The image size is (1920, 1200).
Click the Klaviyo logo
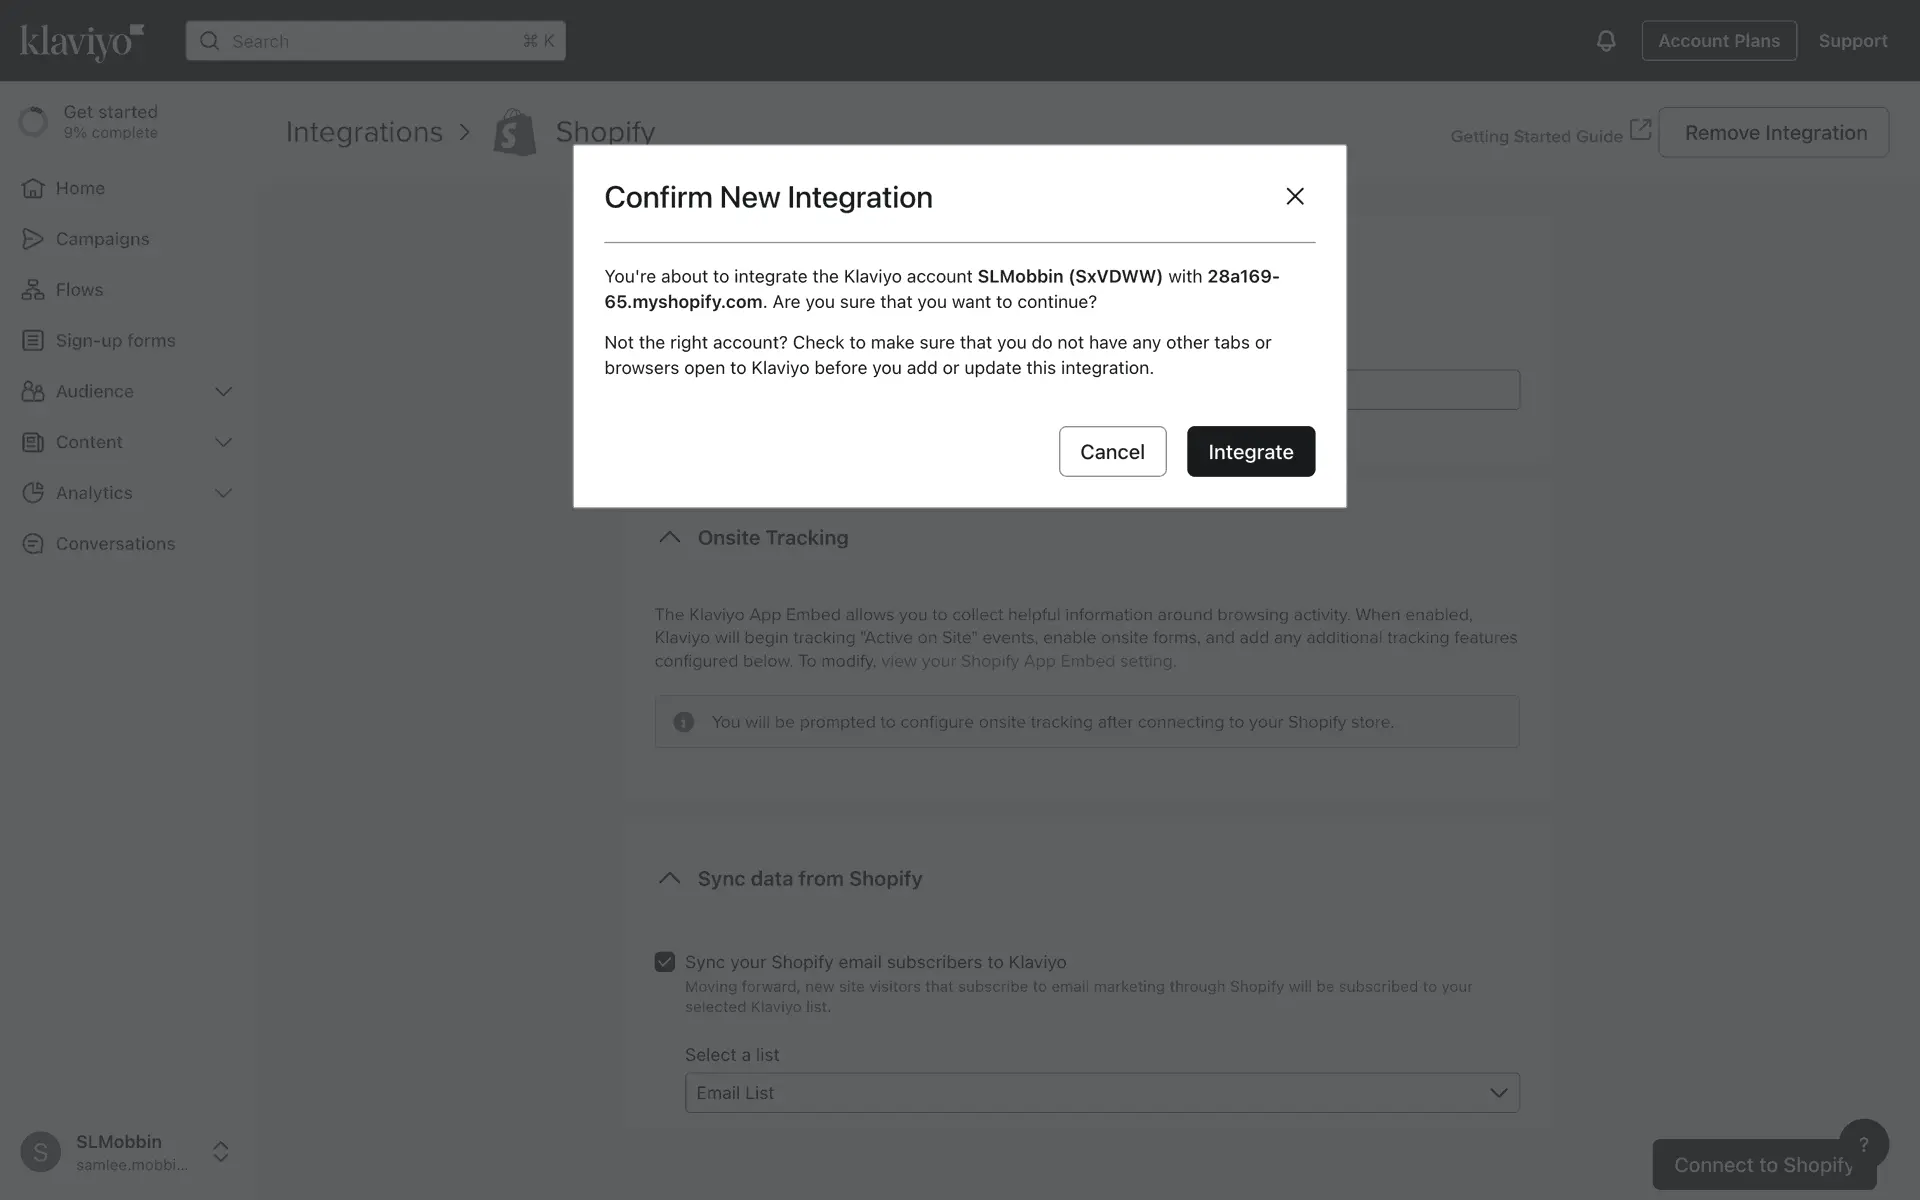click(82, 41)
